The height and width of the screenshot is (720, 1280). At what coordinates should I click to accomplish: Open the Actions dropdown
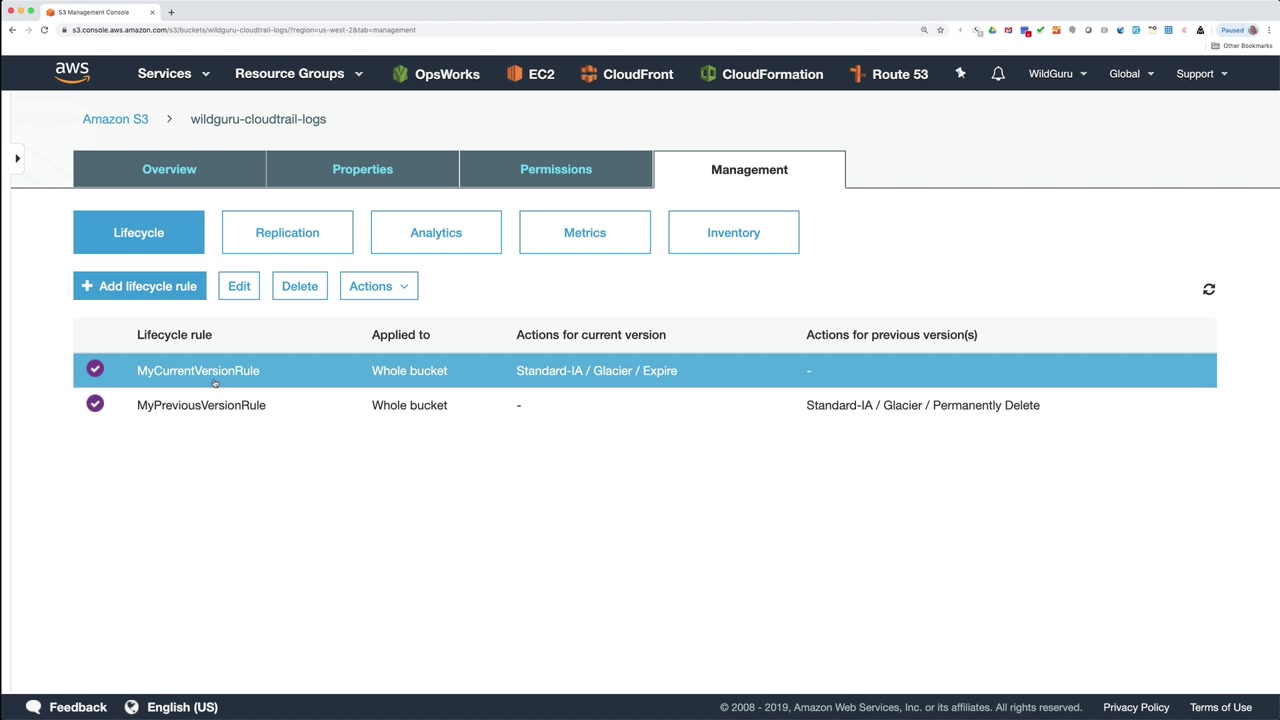(x=379, y=286)
